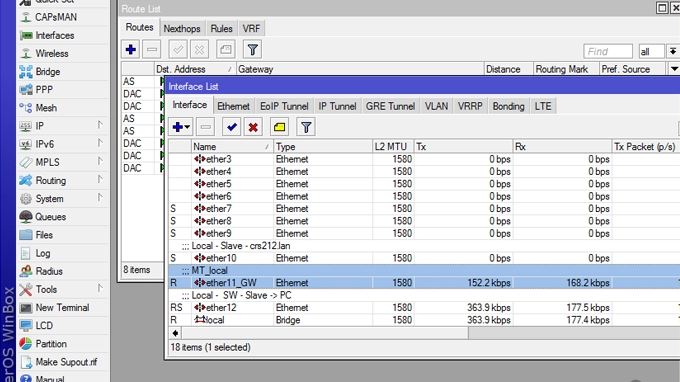Screen dimensions: 680x382
Task: Switch to the Ethernet tab
Action: click(233, 106)
